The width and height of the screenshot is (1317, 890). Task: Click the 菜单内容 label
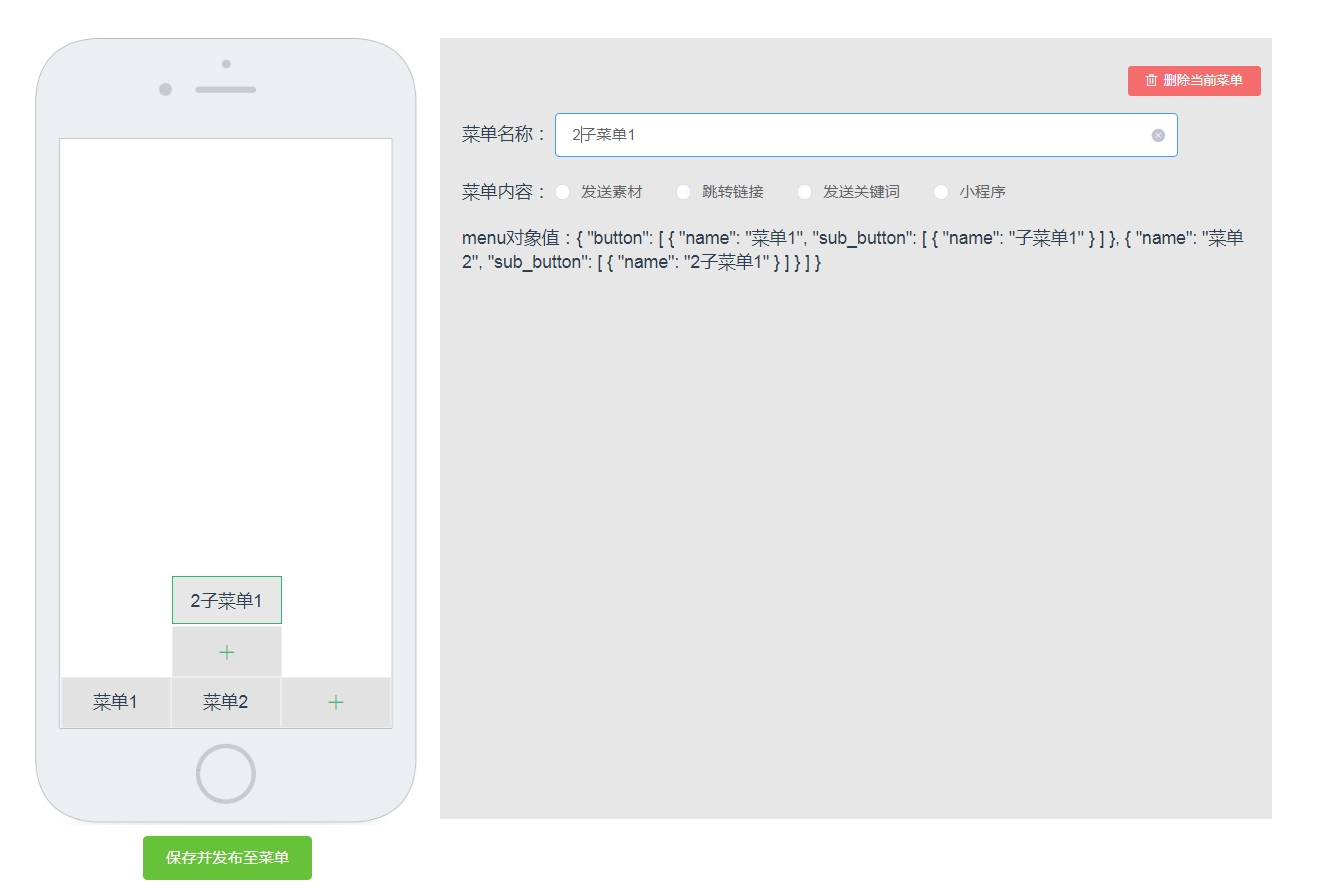pos(504,192)
